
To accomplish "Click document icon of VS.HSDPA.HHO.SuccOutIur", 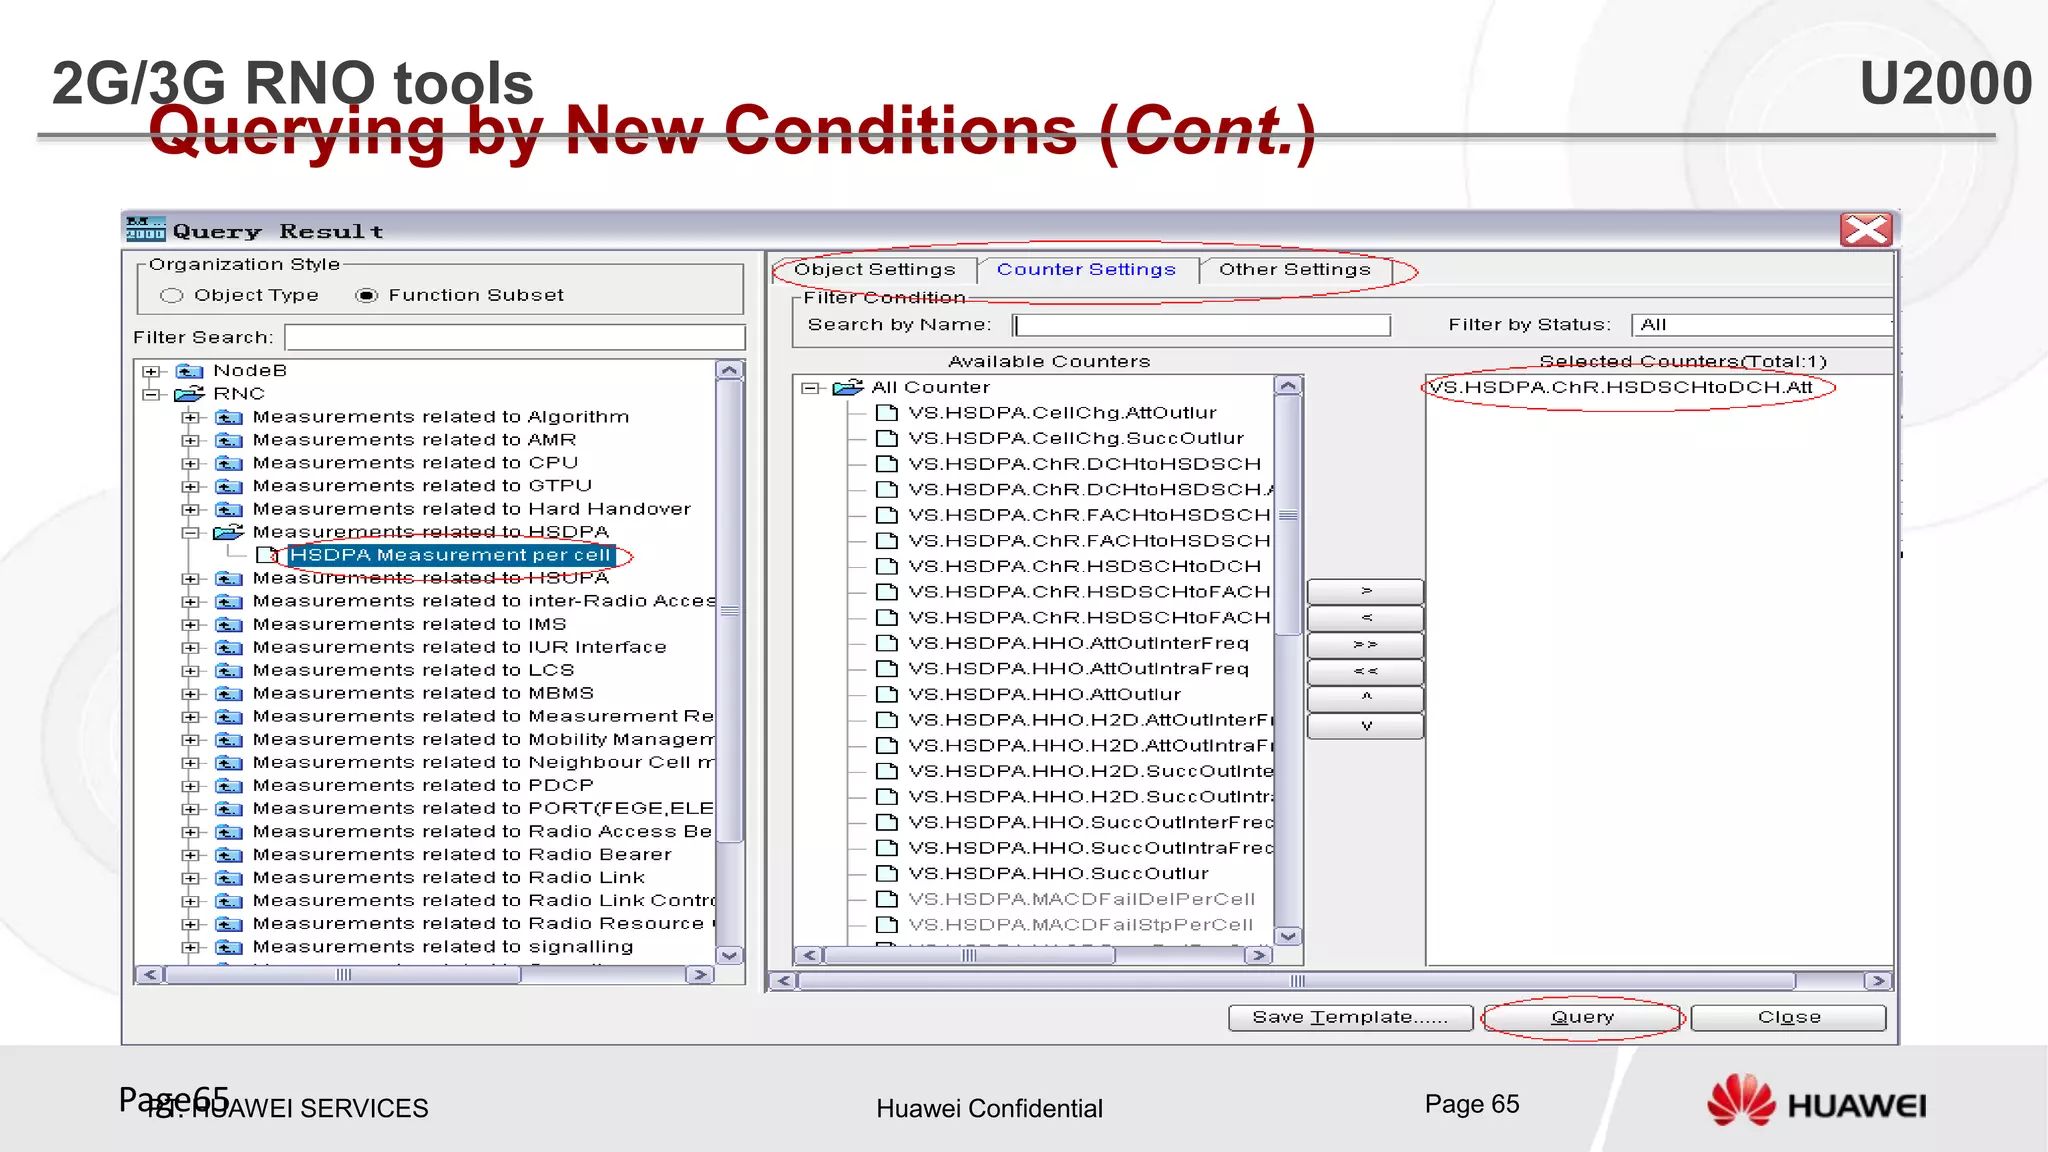I will tap(886, 874).
